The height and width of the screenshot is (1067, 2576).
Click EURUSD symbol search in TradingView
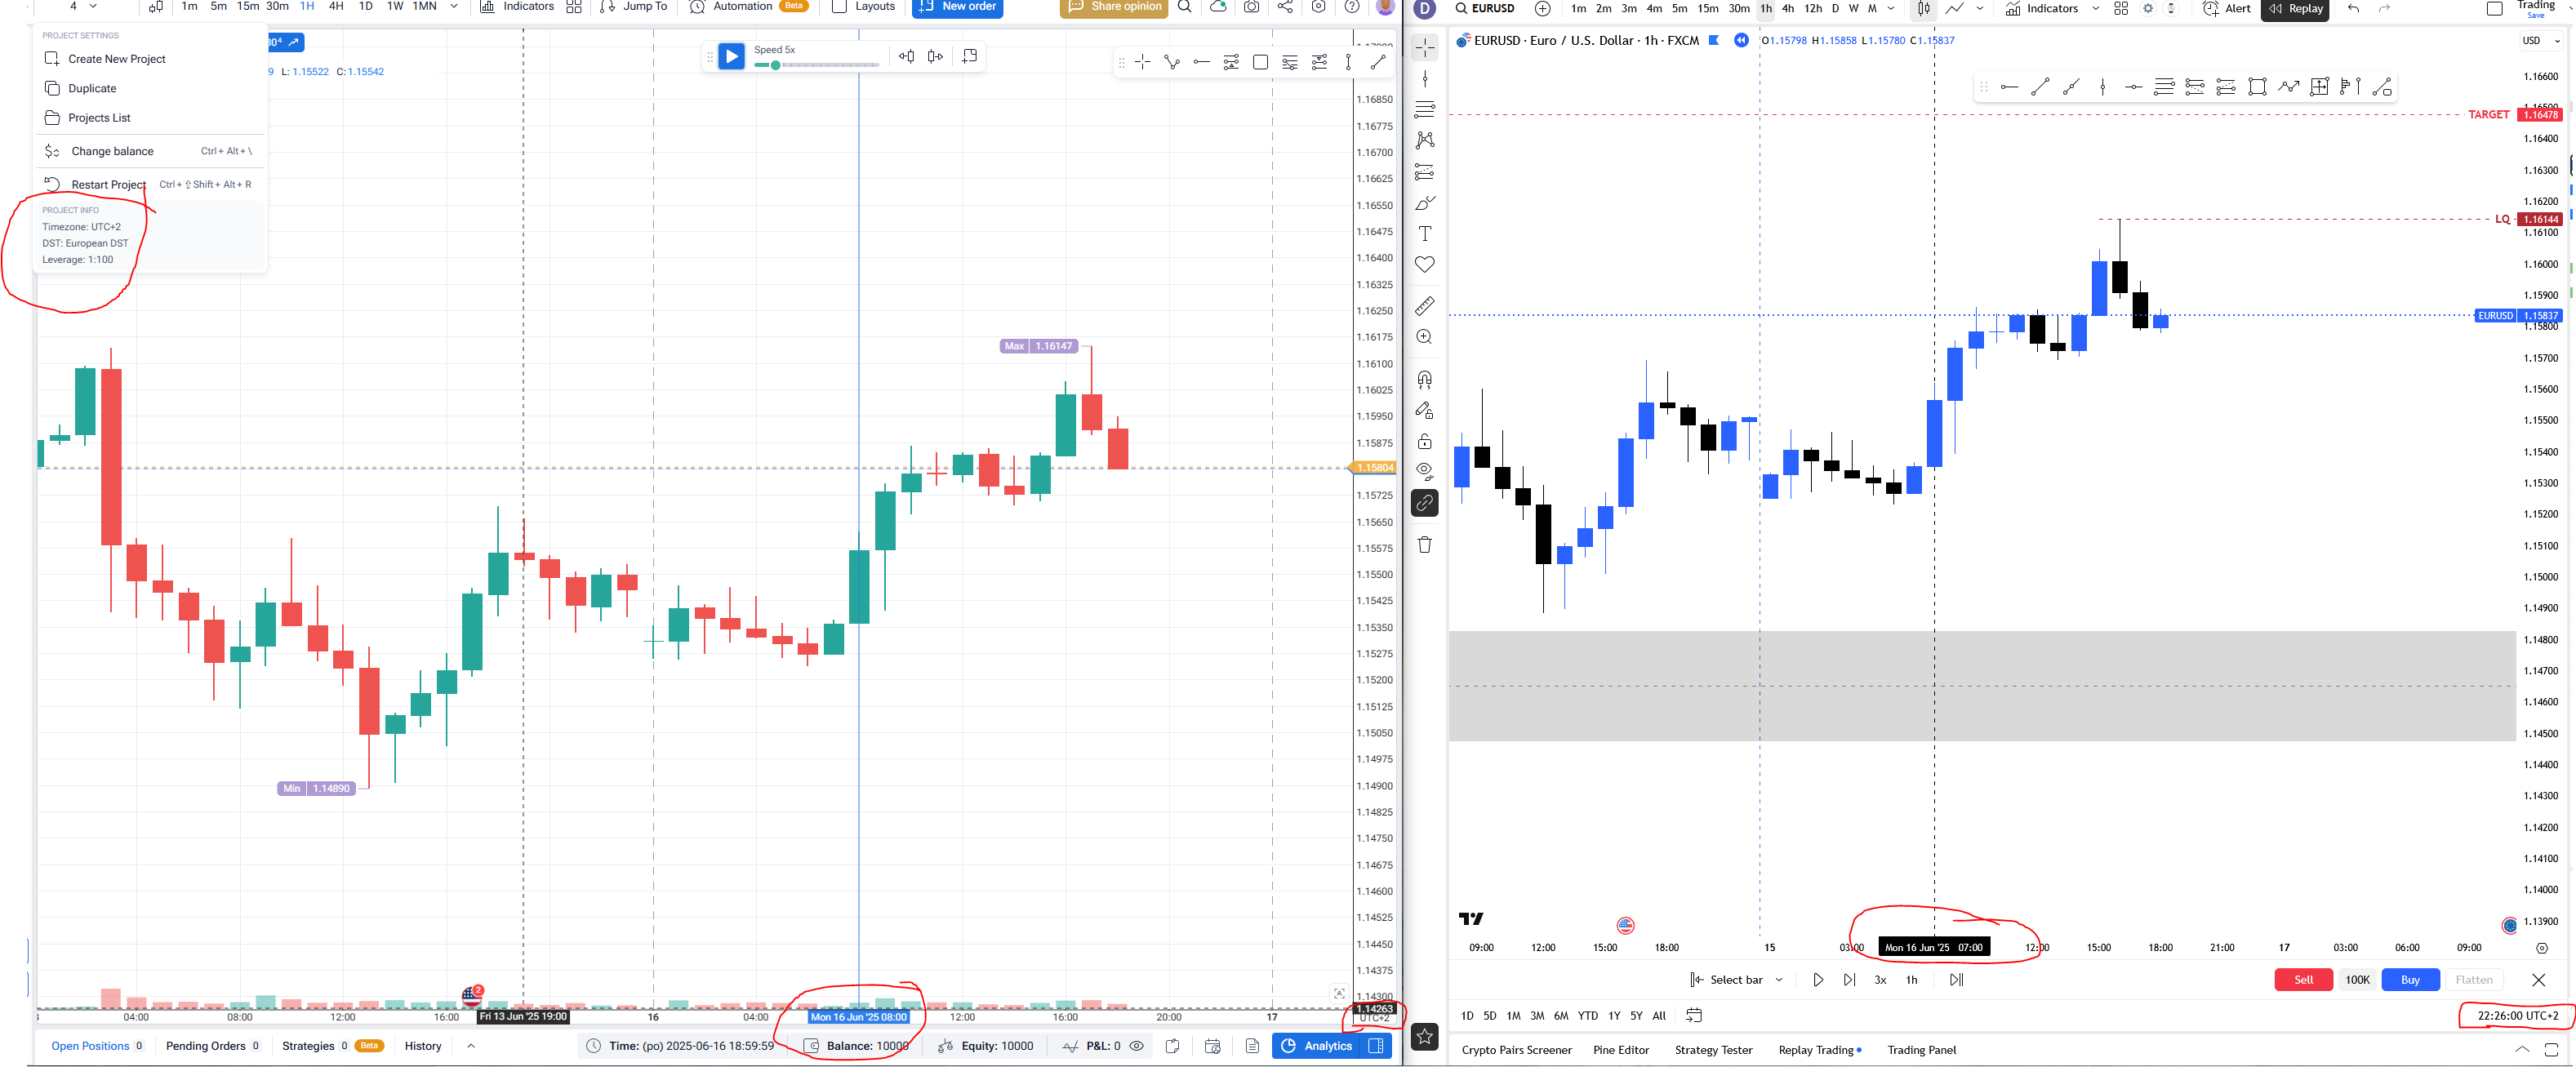1484,8
